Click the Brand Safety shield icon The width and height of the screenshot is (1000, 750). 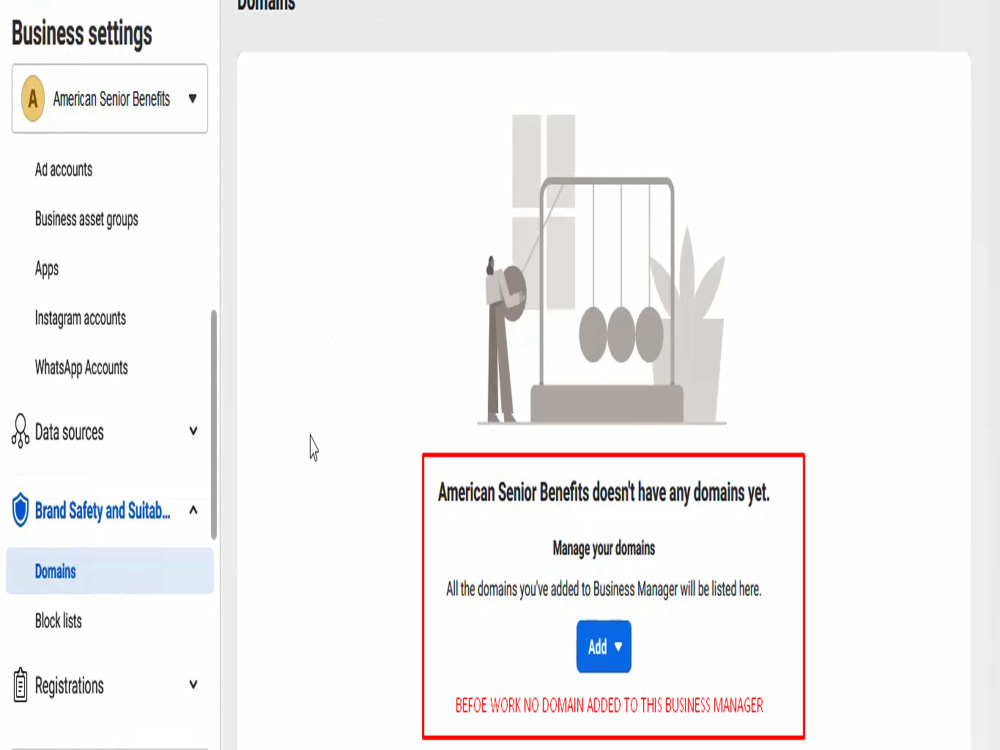click(20, 510)
